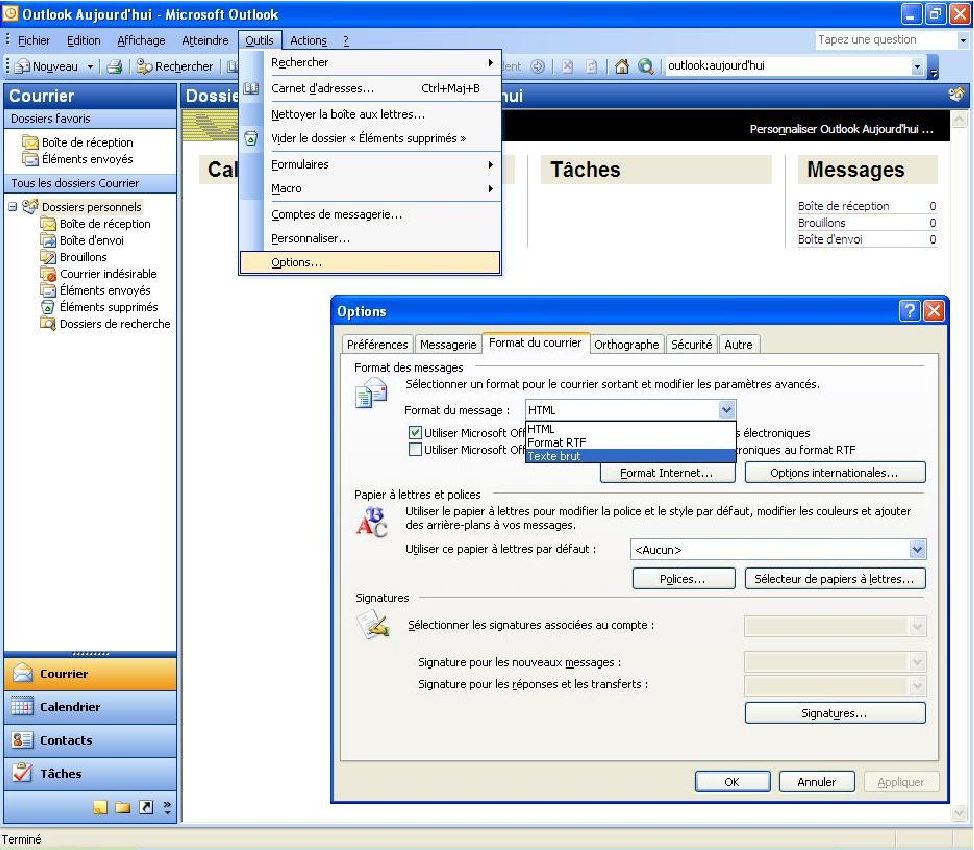Image resolution: width=974 pixels, height=850 pixels.
Task: Click the forward arrow navigation icon
Action: pyautogui.click(x=538, y=66)
